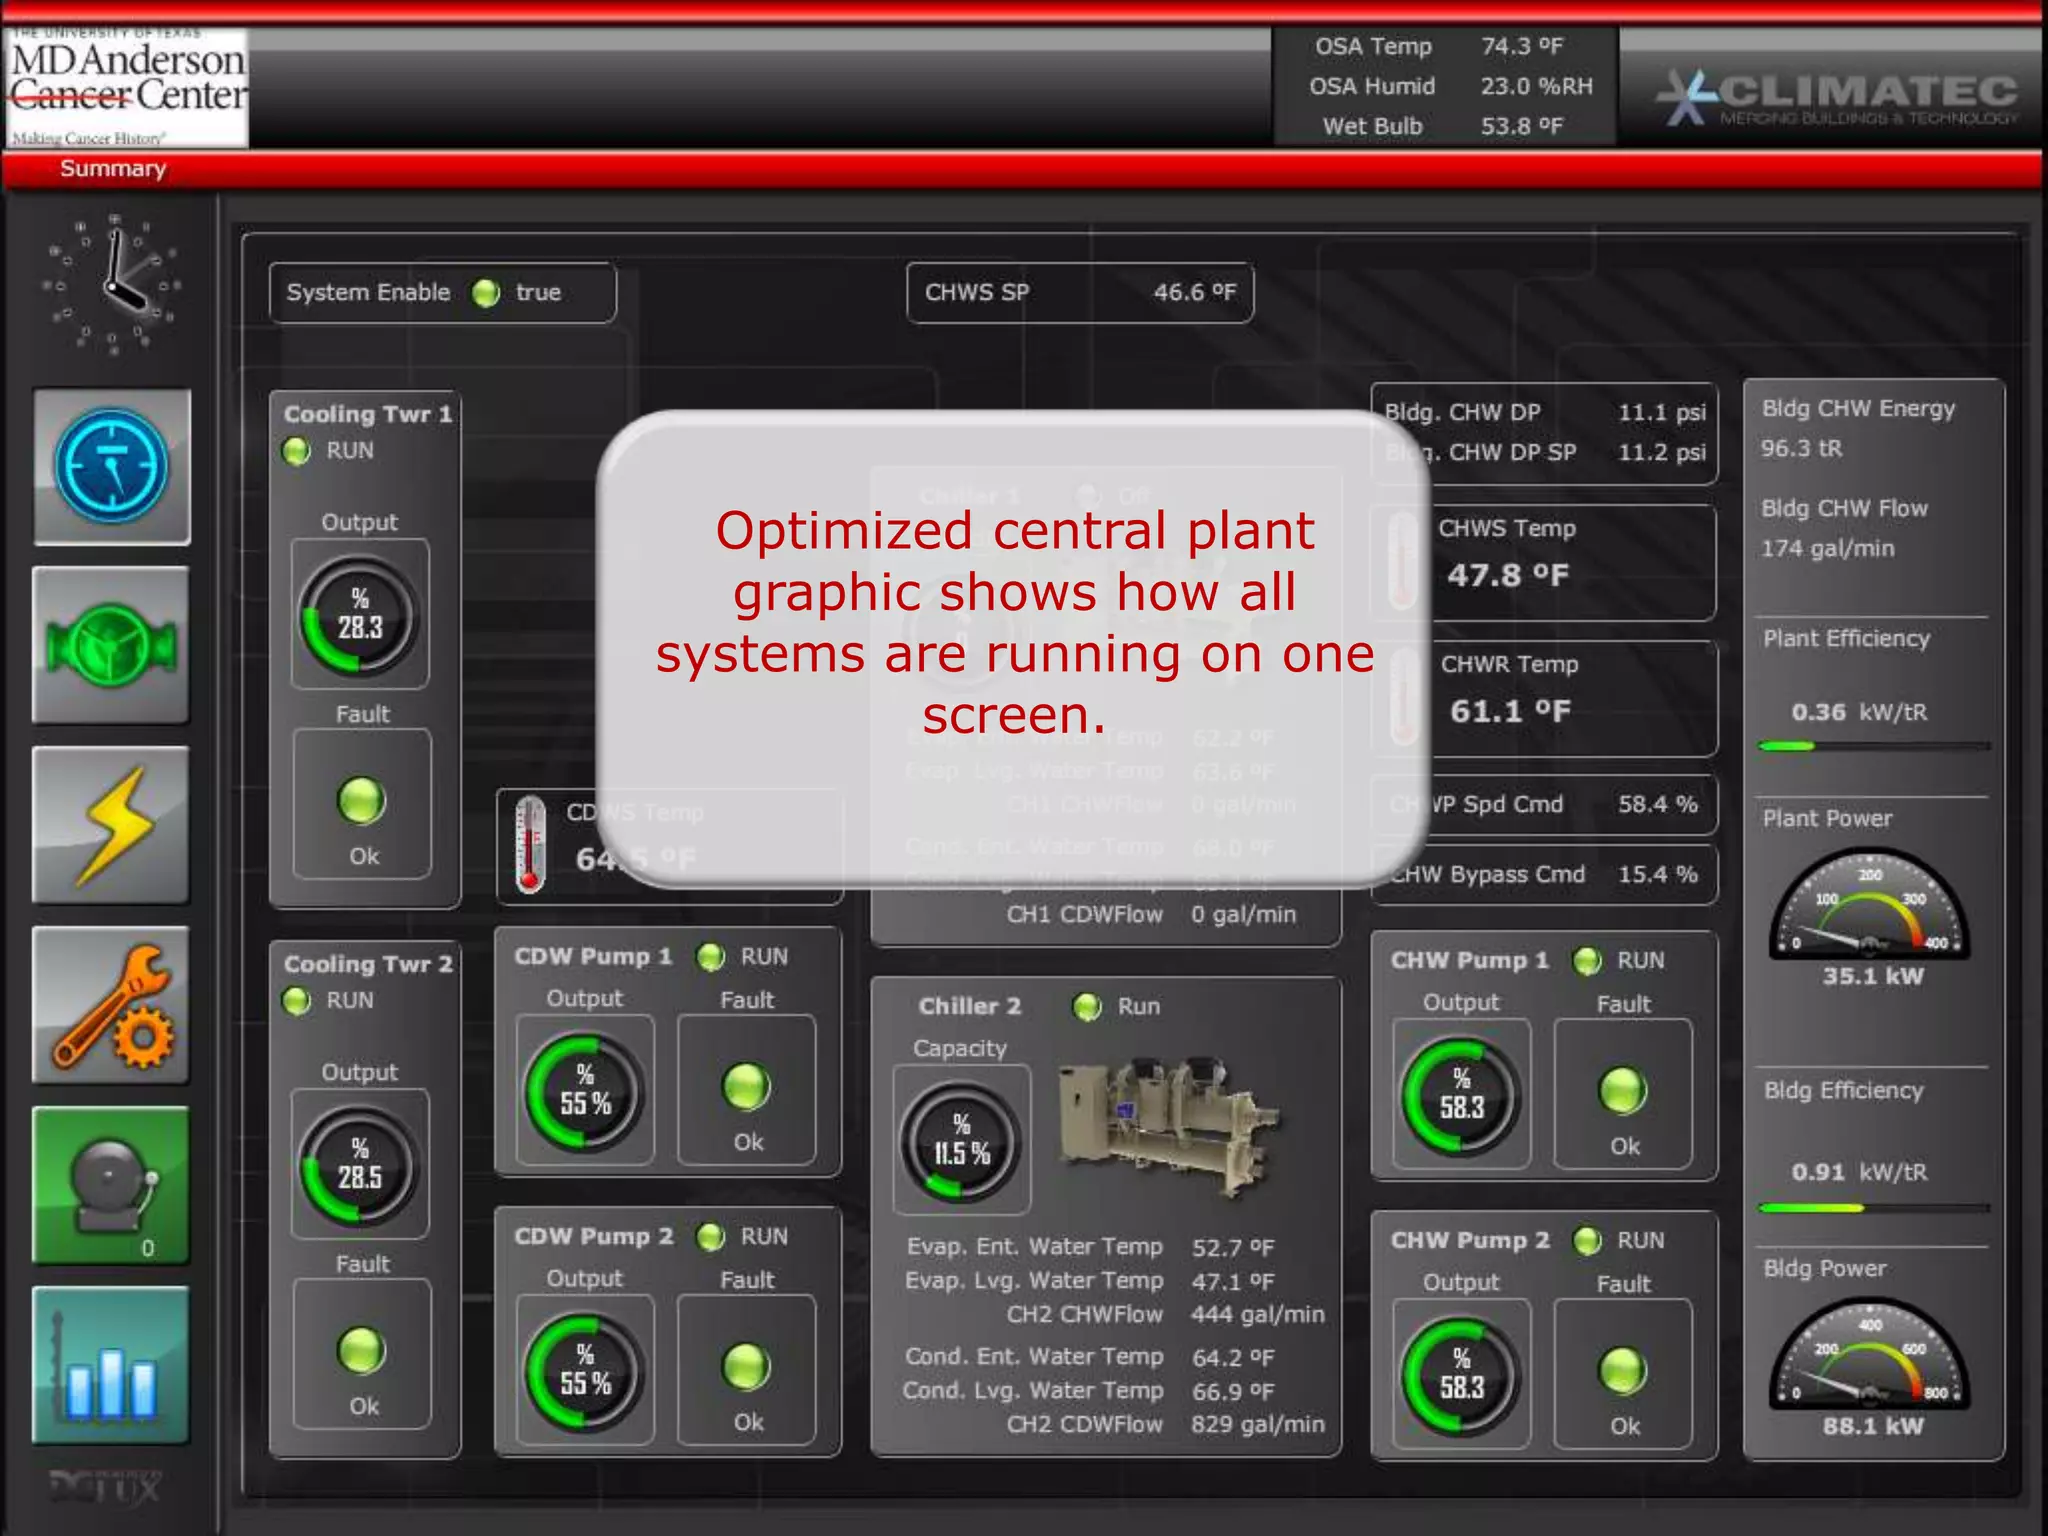
Task: Click the Bldg Efficiency progress bar
Action: pyautogui.click(x=1874, y=1208)
